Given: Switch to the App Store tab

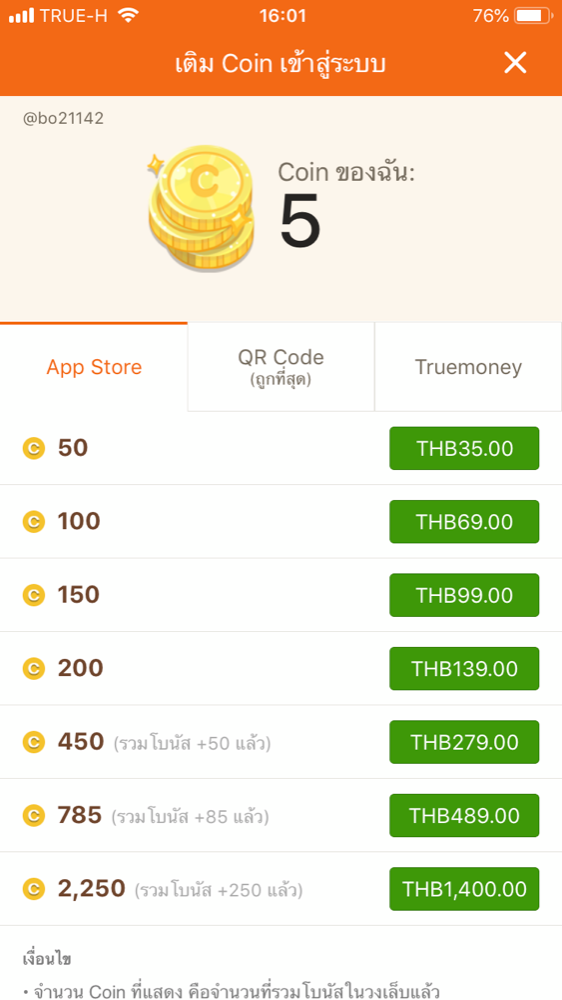Looking at the screenshot, I should click(94, 367).
